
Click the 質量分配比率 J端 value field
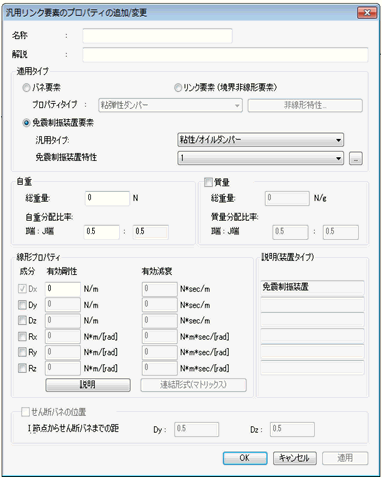click(341, 232)
